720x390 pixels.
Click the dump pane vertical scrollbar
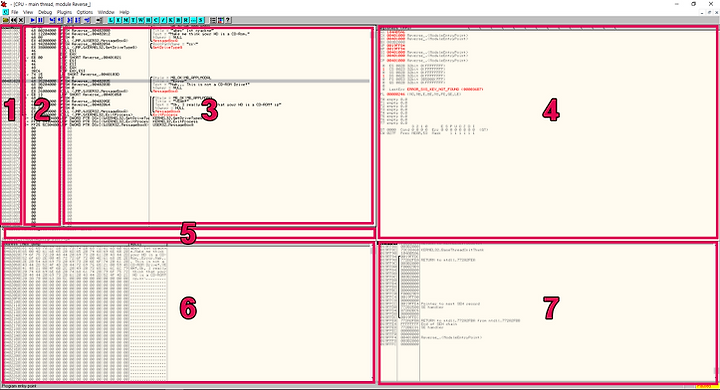coord(372,313)
